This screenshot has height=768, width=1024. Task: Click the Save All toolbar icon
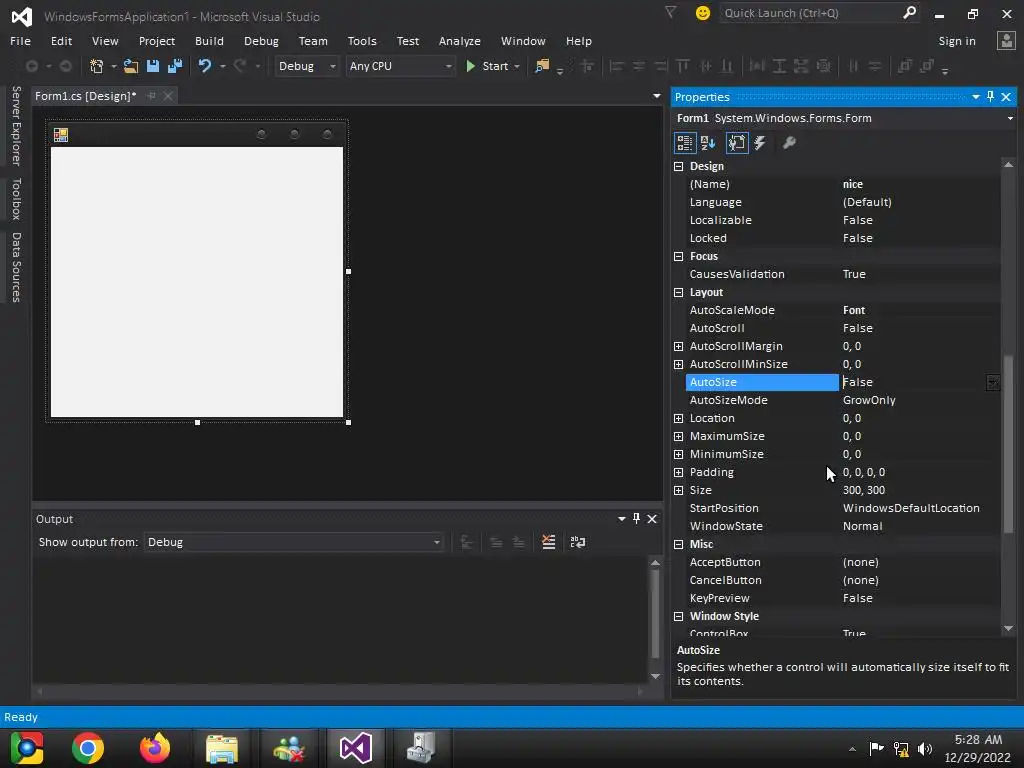(x=175, y=66)
